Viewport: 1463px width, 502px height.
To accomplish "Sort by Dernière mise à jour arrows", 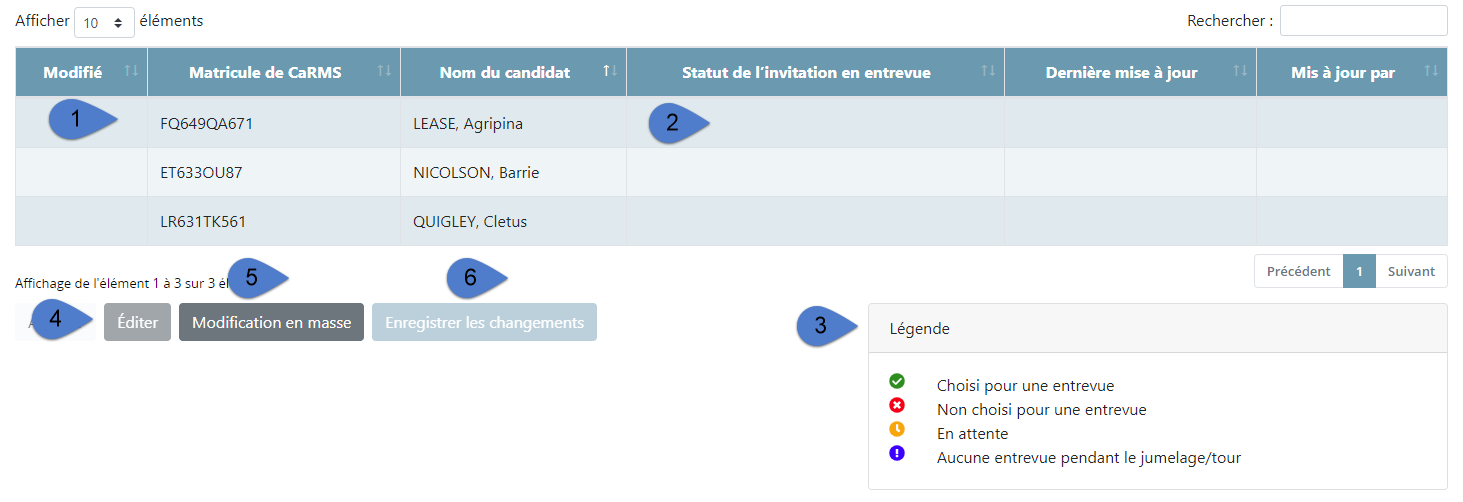I will click(x=1240, y=71).
